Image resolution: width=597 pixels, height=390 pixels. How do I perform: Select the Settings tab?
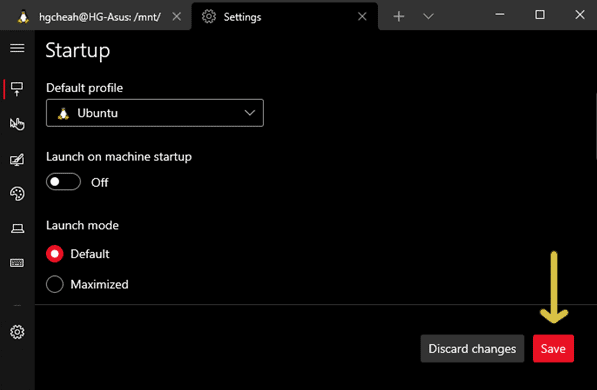285,16
